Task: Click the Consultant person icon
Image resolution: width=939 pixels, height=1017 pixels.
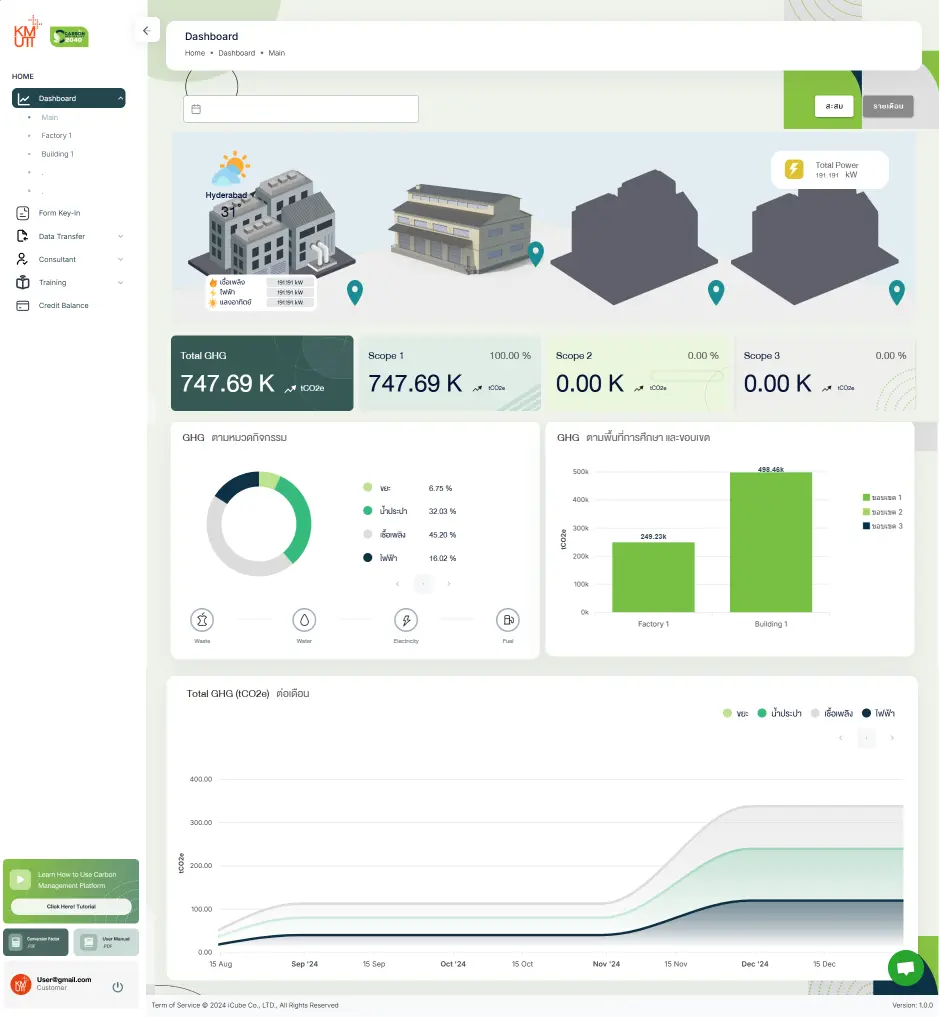Action: click(x=22, y=259)
